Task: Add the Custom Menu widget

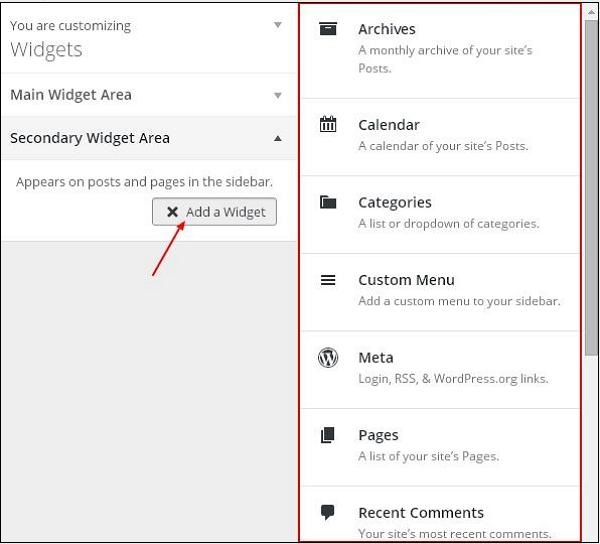Action: (406, 280)
